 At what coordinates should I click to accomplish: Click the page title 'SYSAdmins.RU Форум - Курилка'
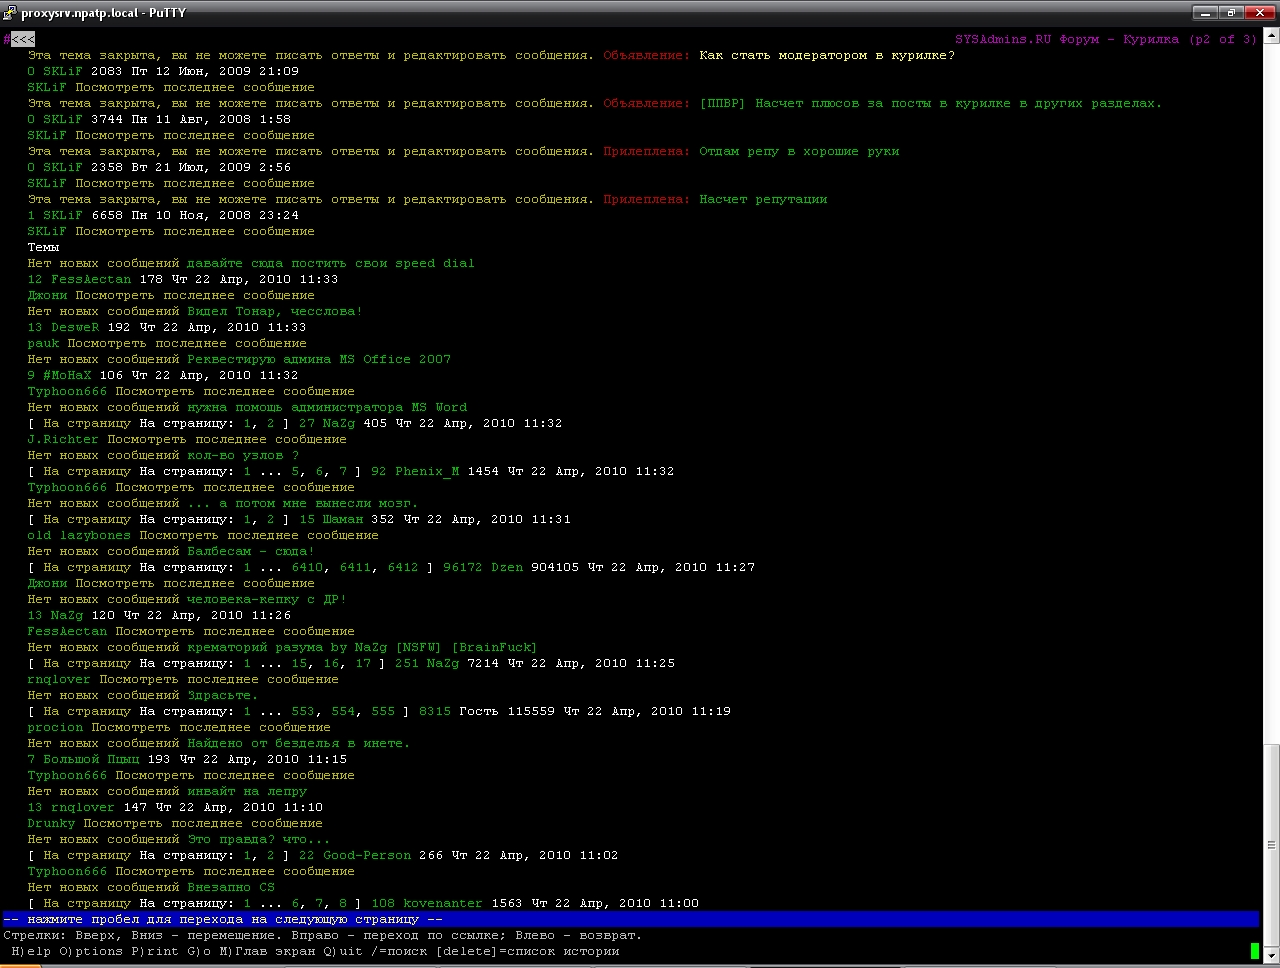(1067, 39)
